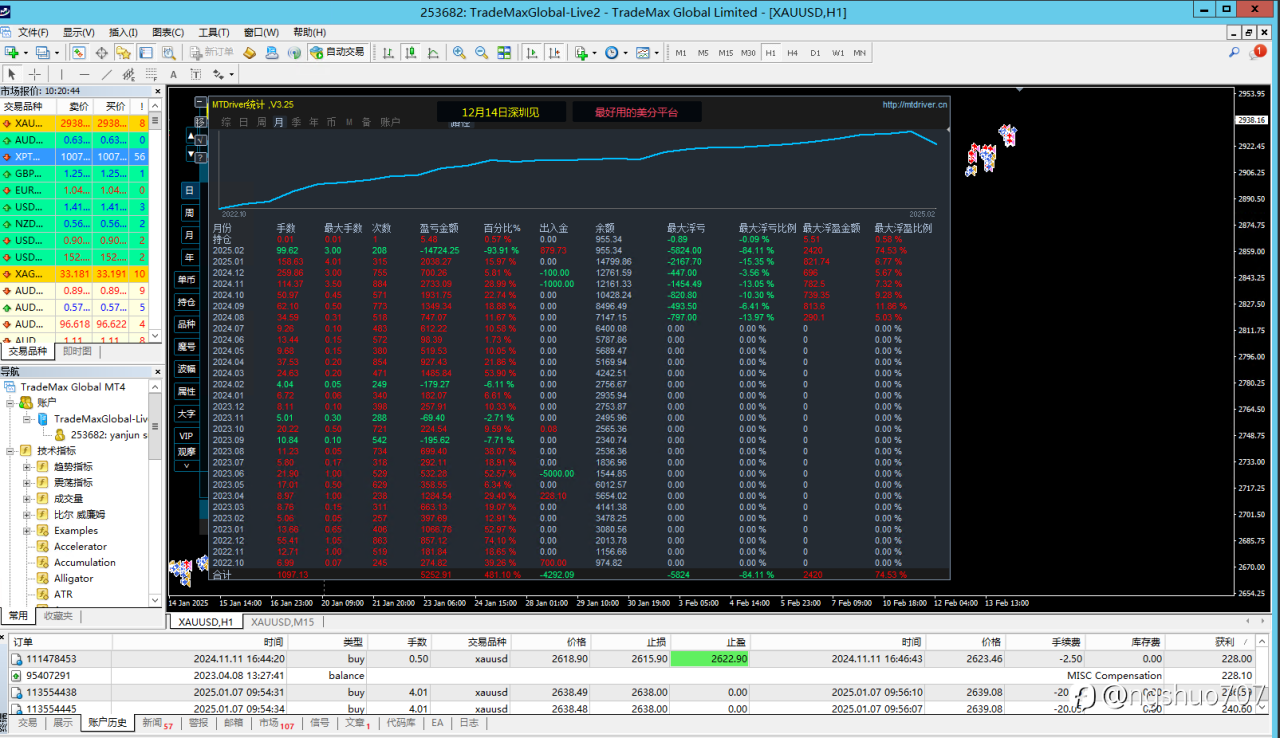The height and width of the screenshot is (738, 1280).
Task: Switch chart timeframe to H4
Action: tap(792, 53)
